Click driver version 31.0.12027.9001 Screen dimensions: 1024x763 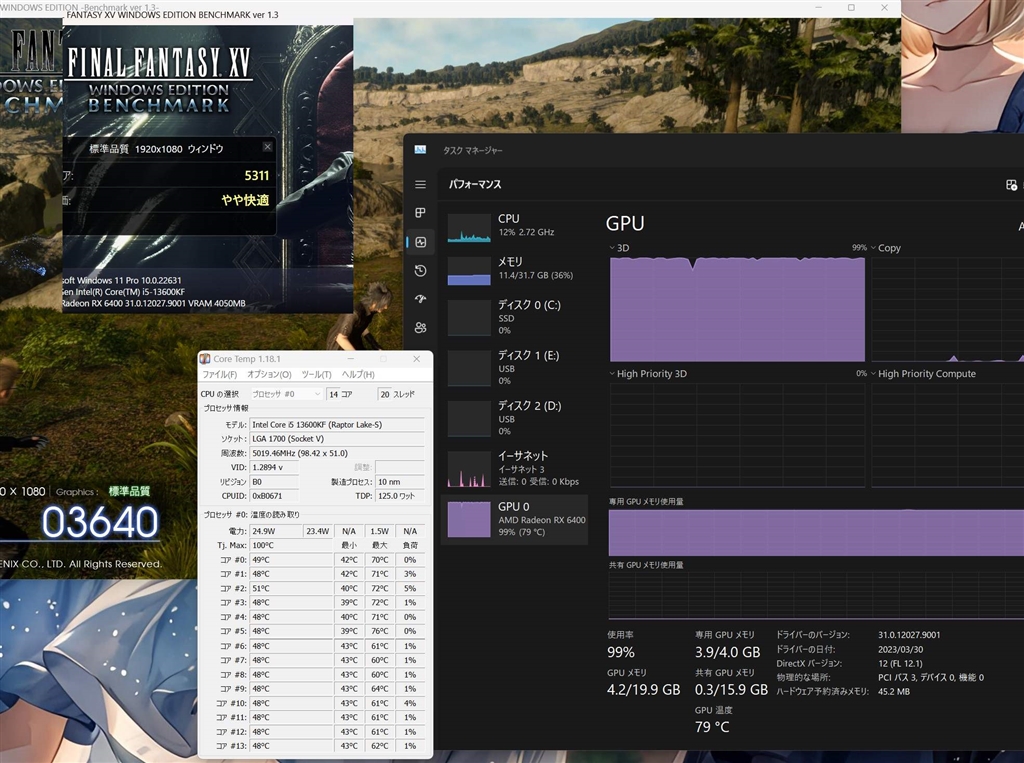[909, 635]
